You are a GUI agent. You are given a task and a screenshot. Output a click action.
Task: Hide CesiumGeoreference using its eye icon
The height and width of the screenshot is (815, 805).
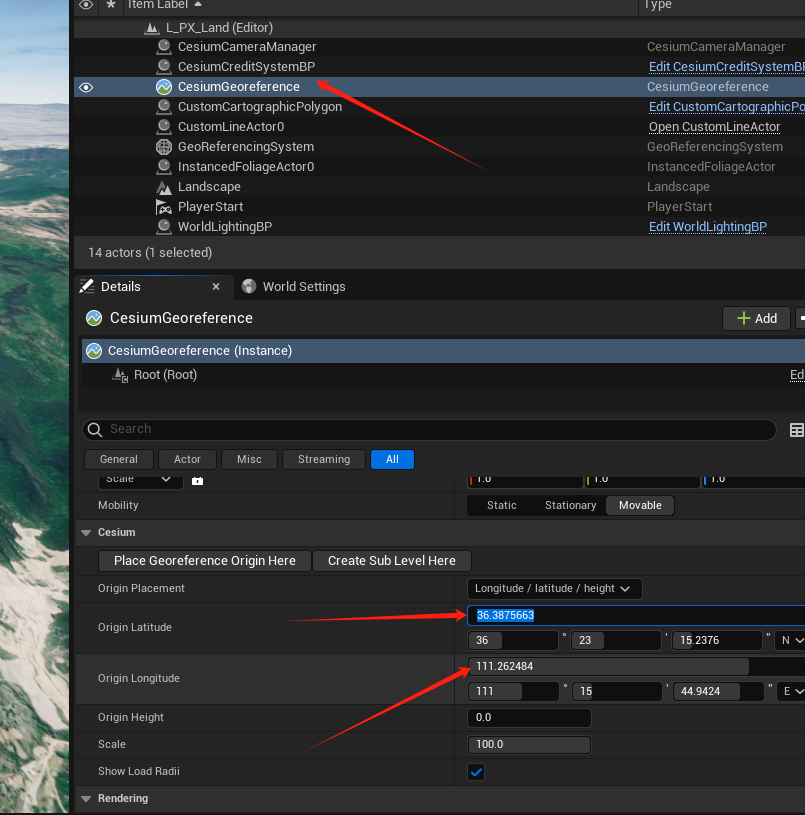point(86,87)
